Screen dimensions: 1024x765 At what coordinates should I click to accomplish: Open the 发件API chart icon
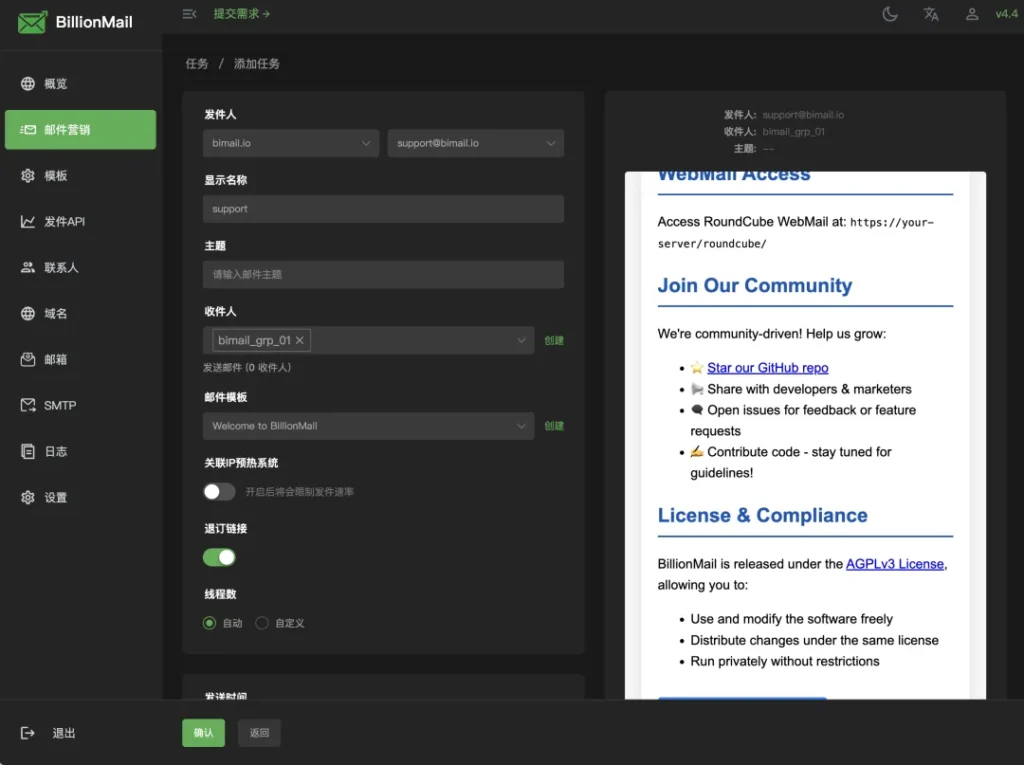click(28, 222)
